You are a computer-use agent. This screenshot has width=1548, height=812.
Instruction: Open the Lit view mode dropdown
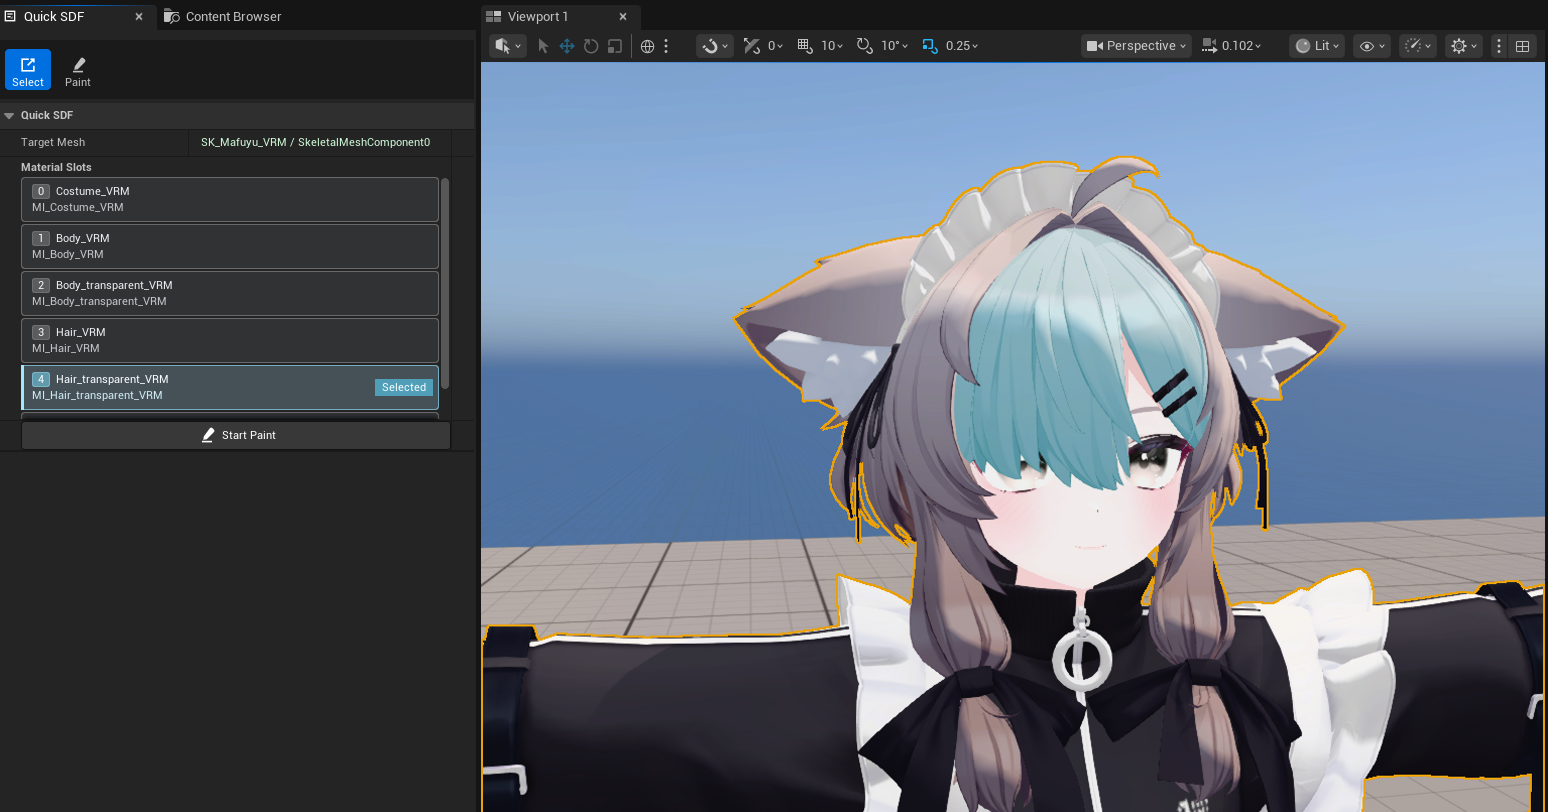coord(1317,46)
